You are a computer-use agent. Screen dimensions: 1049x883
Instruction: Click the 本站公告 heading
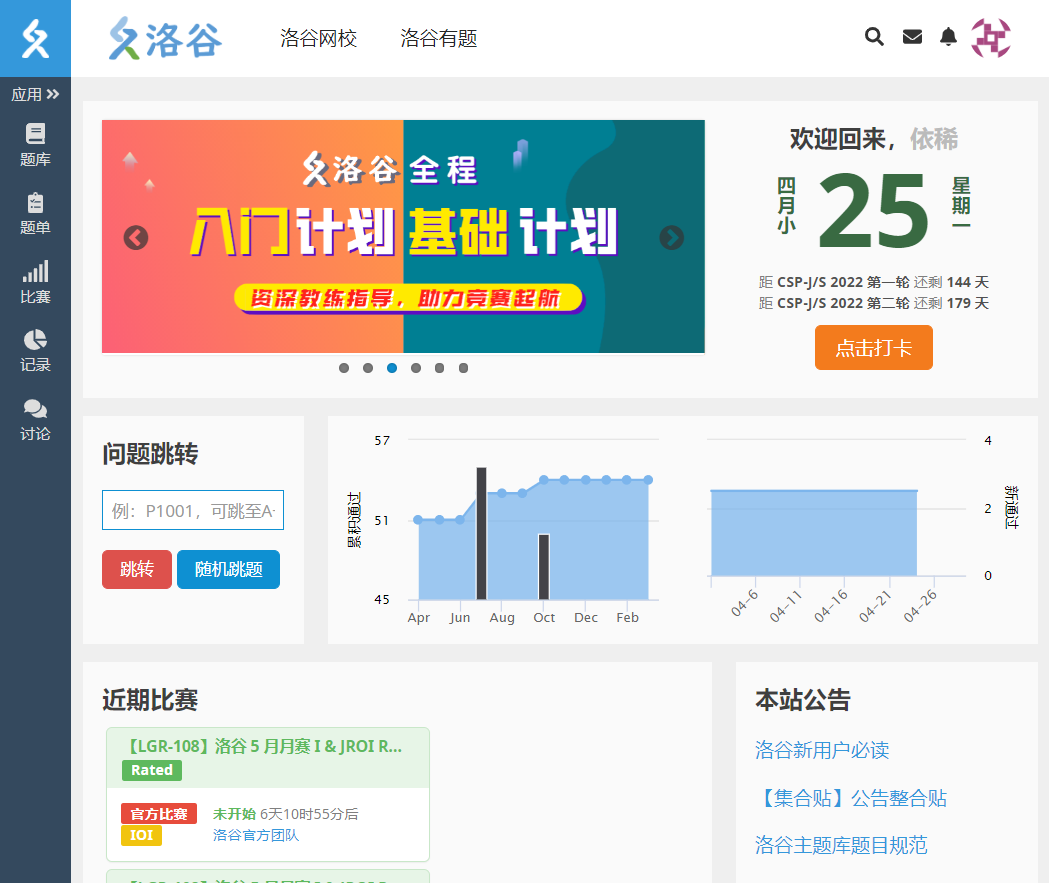pos(803,700)
